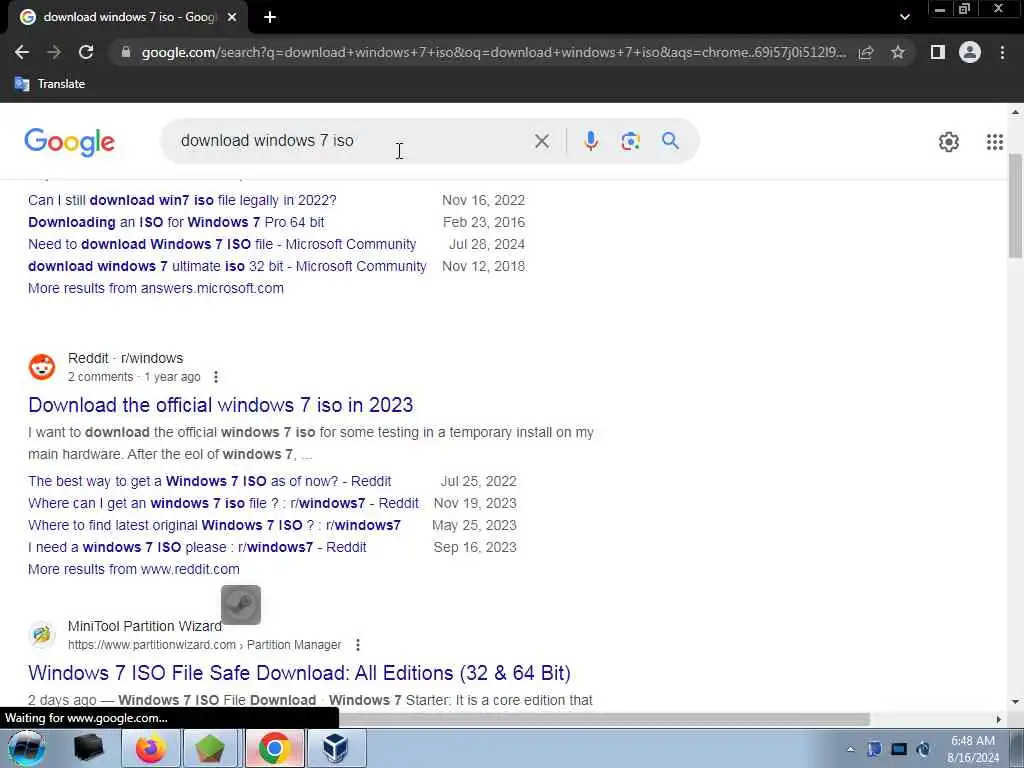Open 'download windows 7 ultimate iso 32 bit' link
Image resolution: width=1024 pixels, height=768 pixels.
click(227, 266)
